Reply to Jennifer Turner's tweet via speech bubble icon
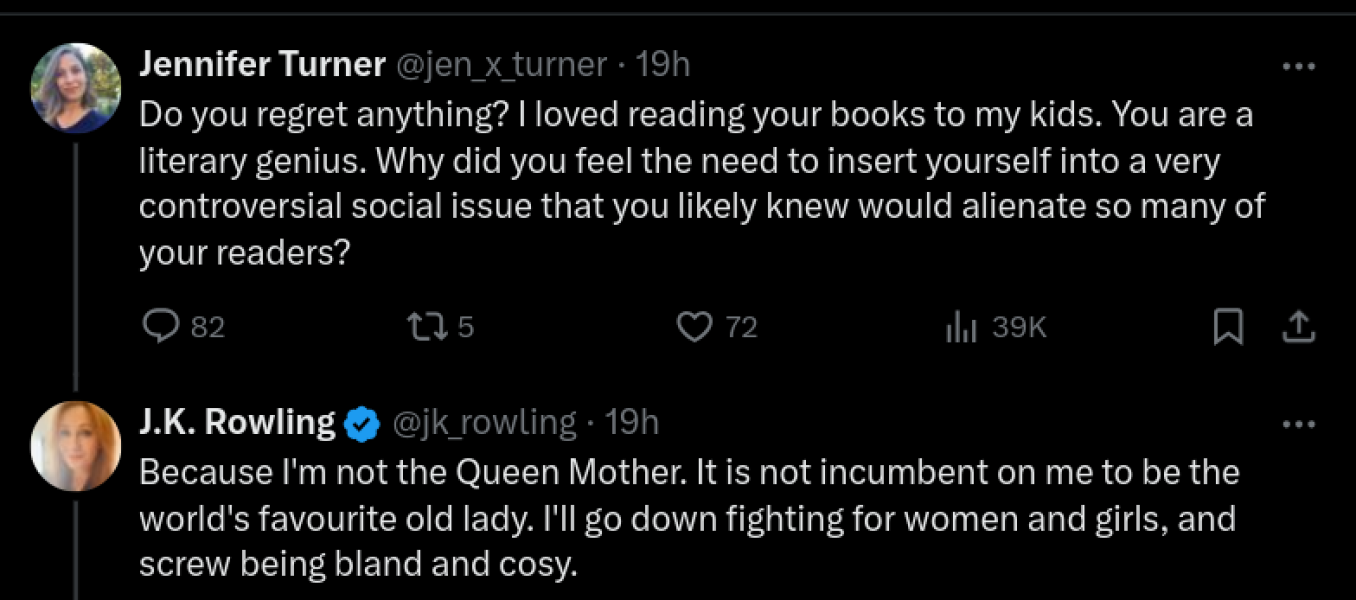 159,327
